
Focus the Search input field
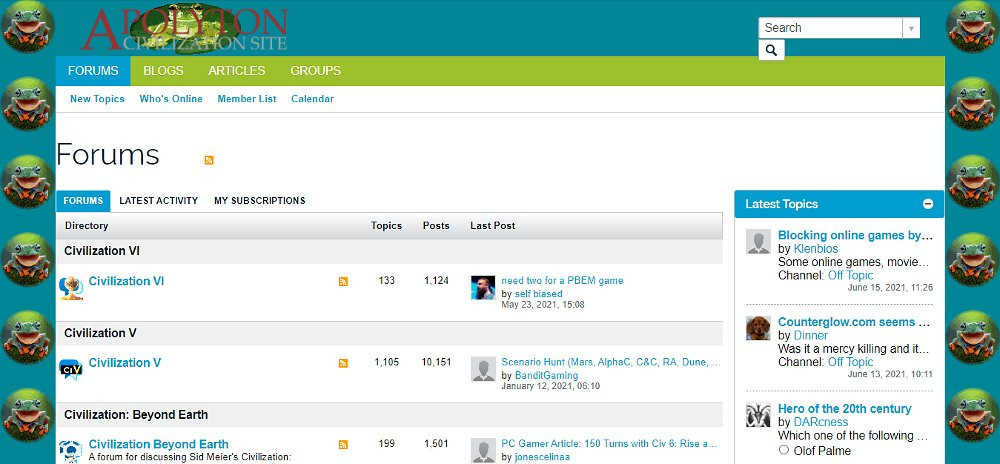pyautogui.click(x=831, y=28)
